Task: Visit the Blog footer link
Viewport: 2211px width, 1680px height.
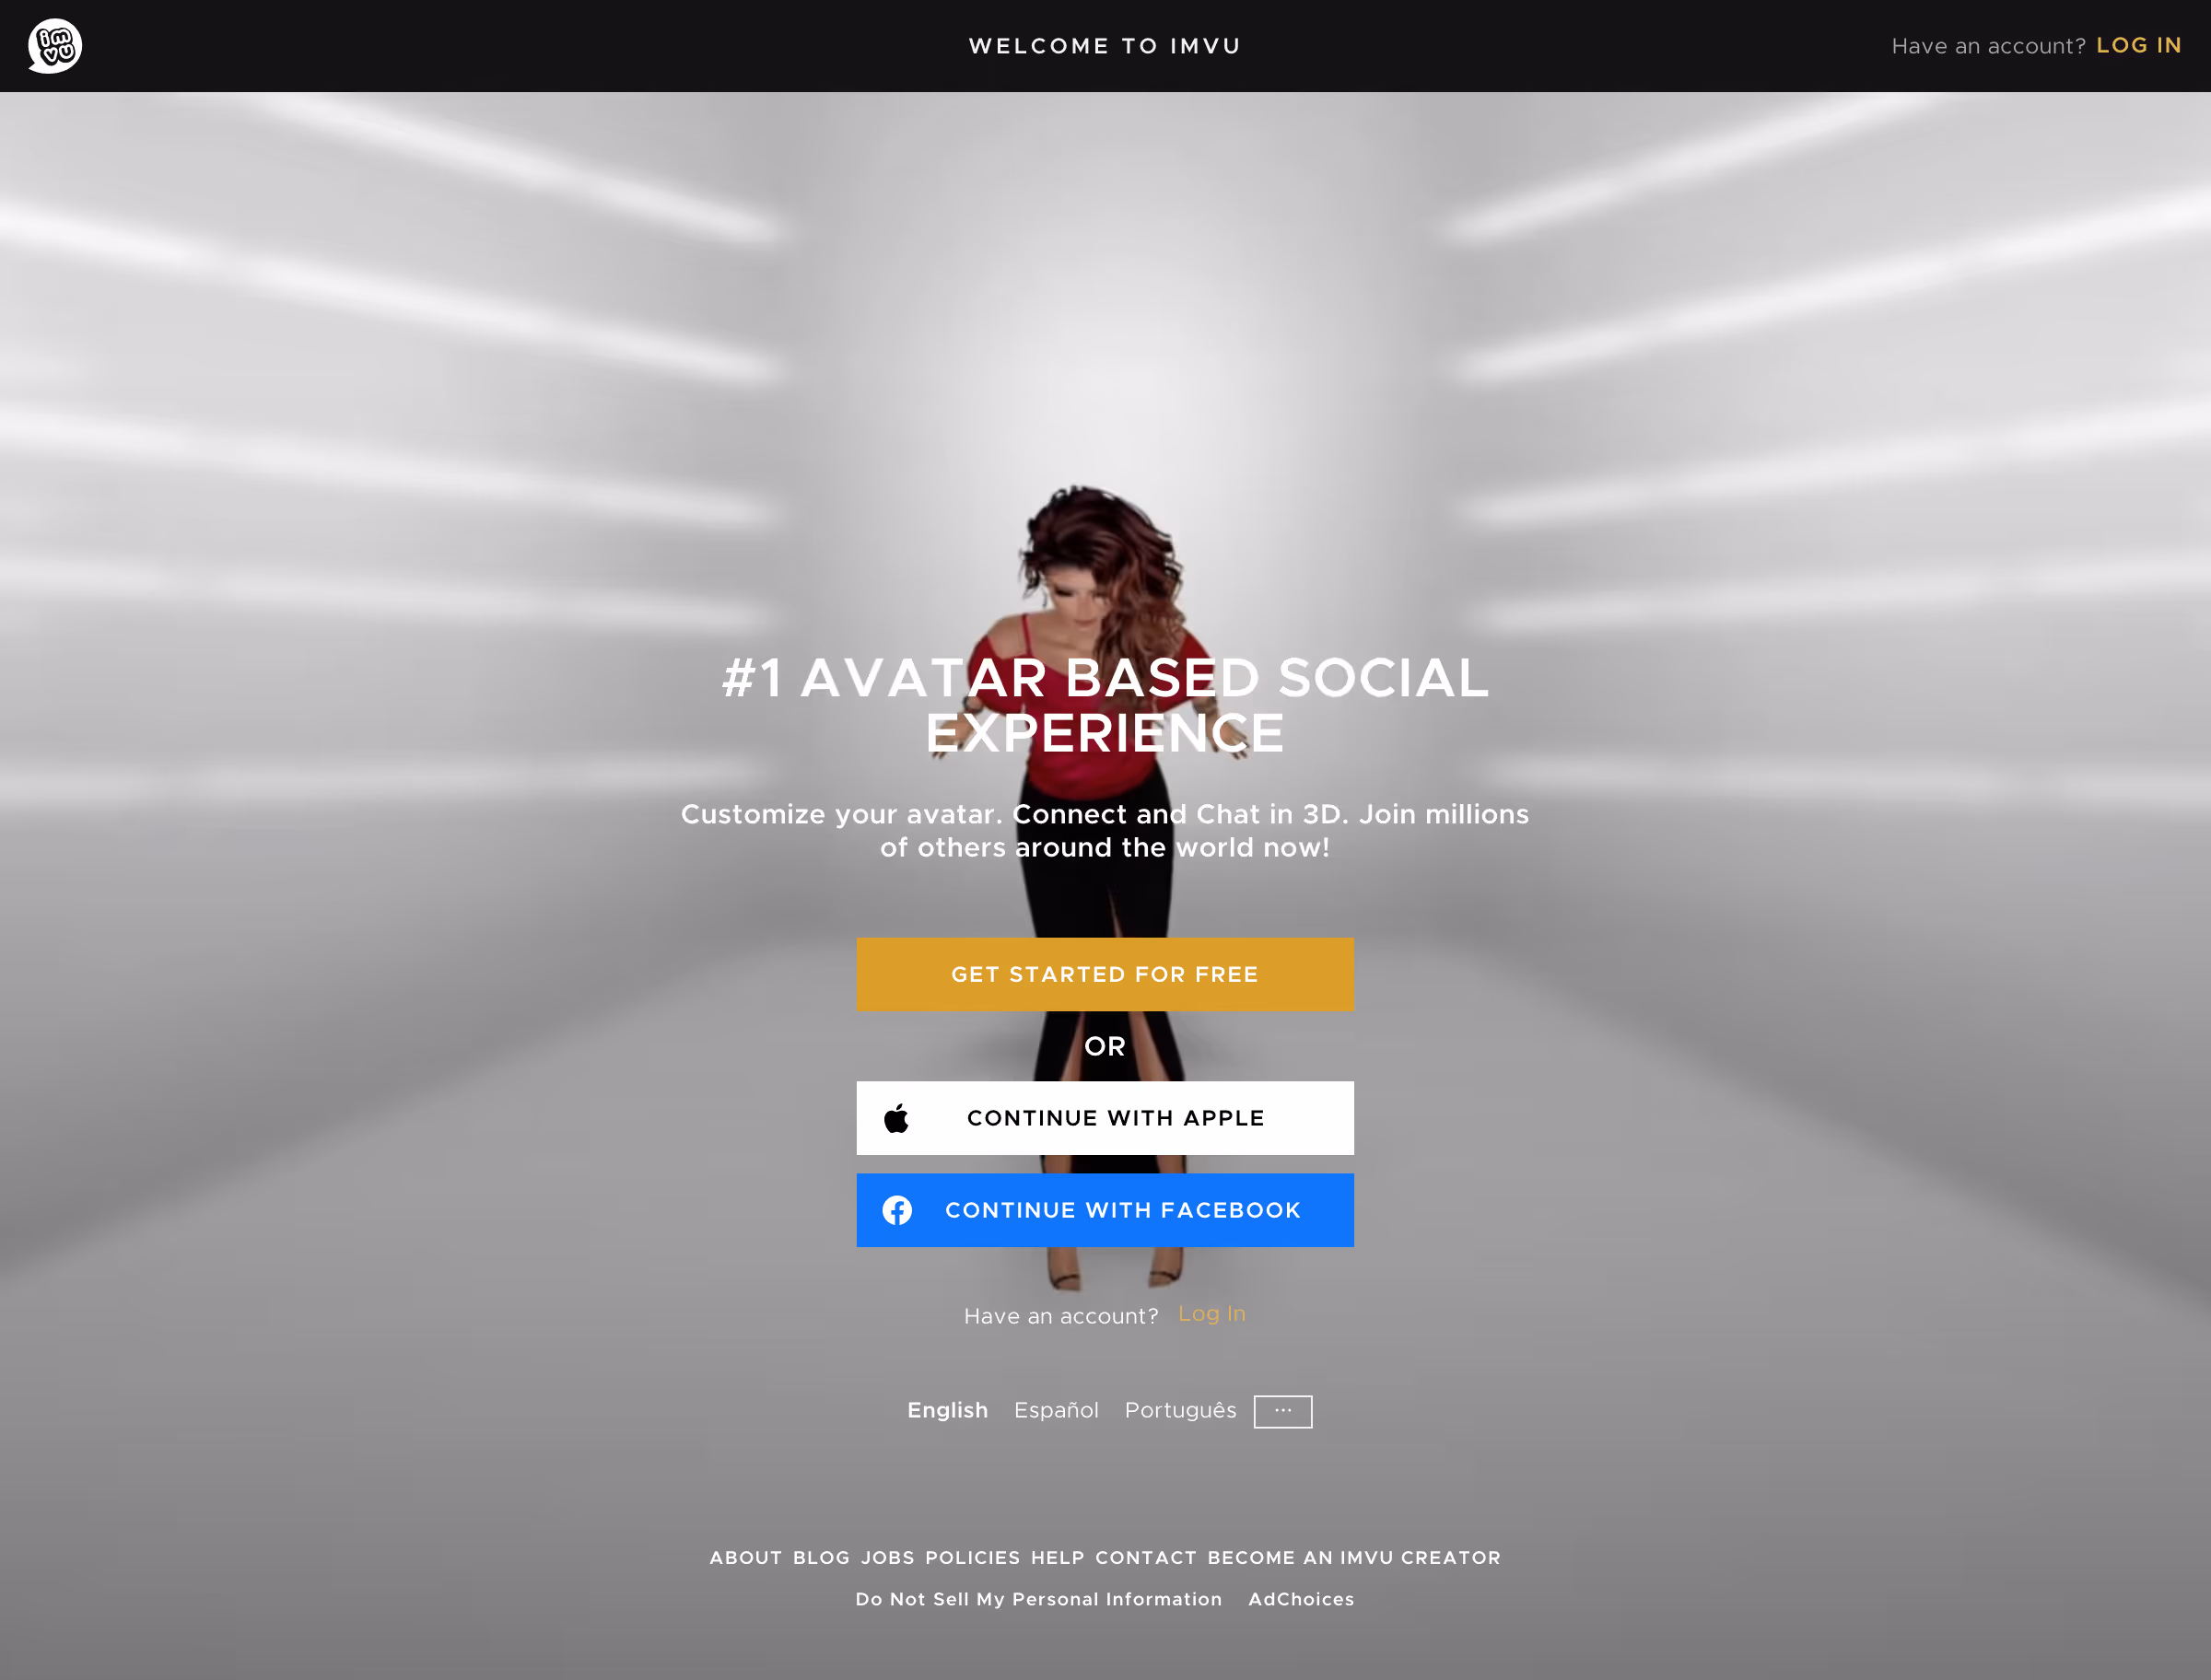Action: tap(821, 1558)
